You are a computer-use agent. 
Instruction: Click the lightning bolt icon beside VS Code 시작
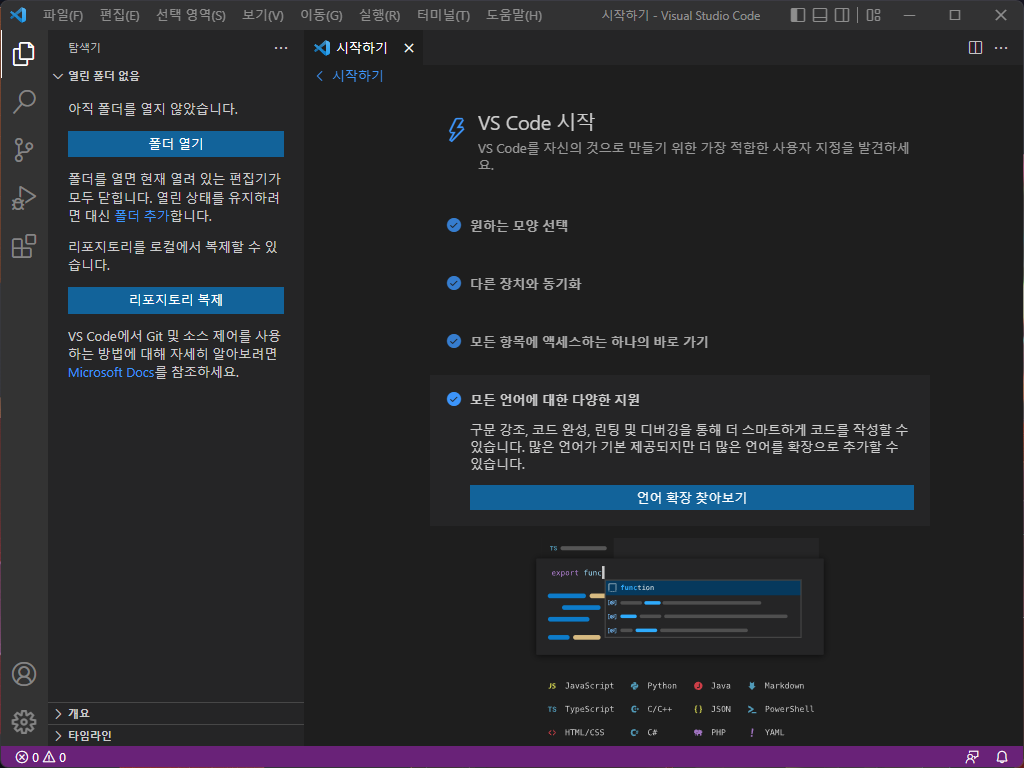[456, 129]
